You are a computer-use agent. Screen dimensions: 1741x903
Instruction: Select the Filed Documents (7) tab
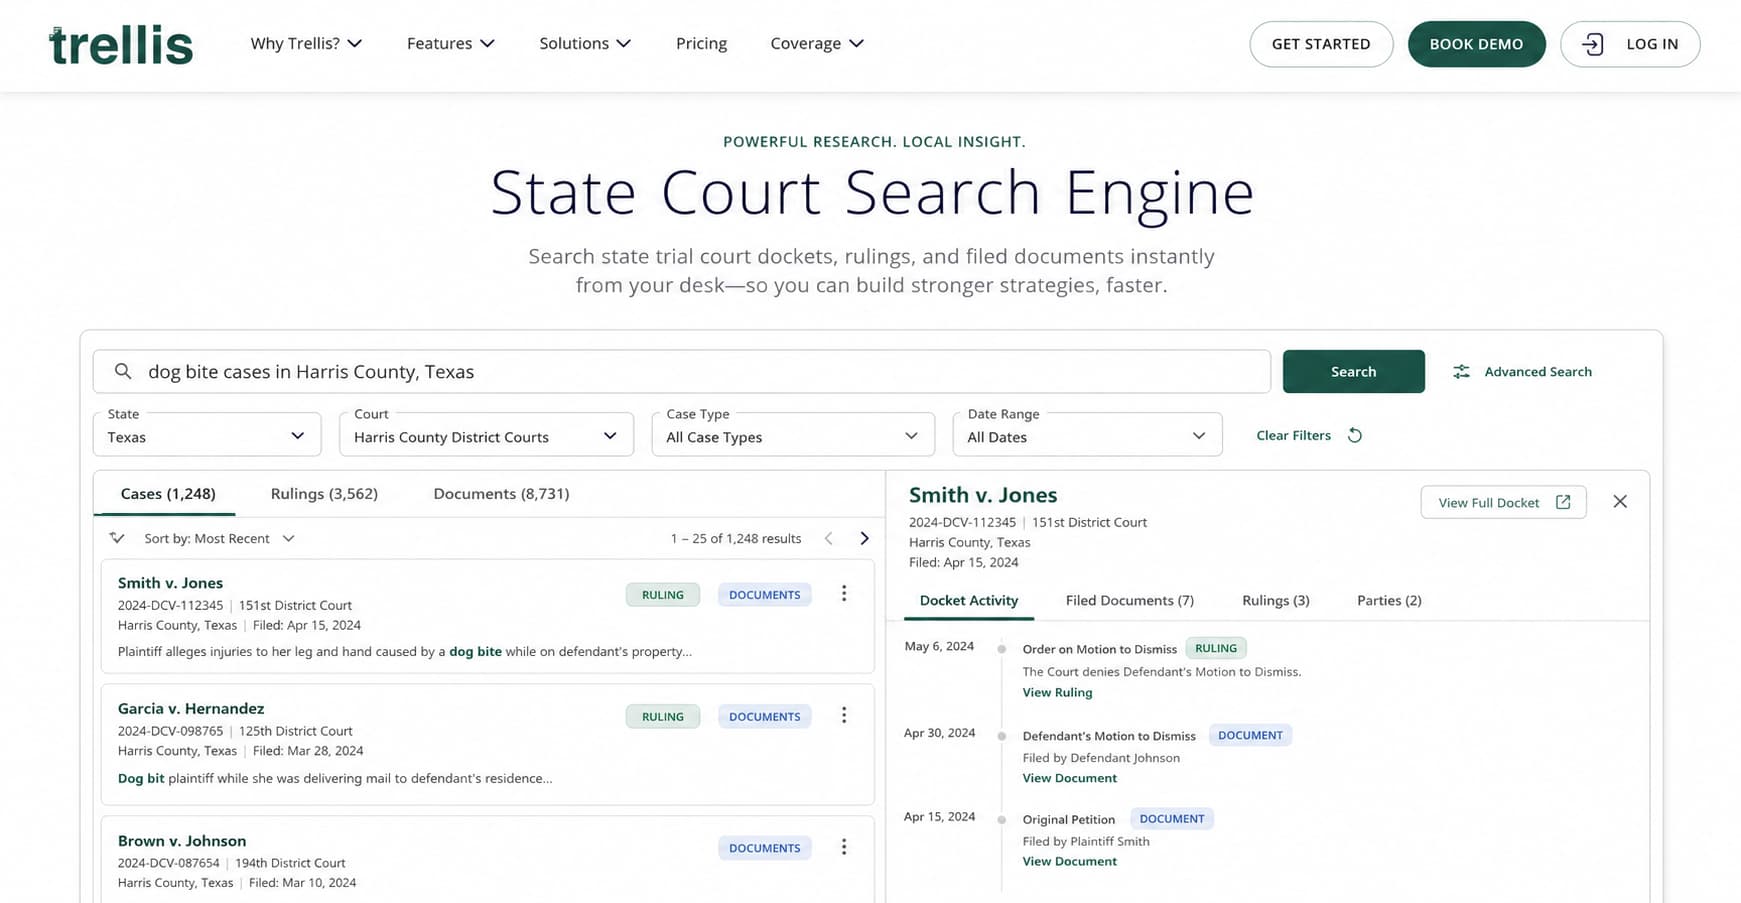point(1130,600)
